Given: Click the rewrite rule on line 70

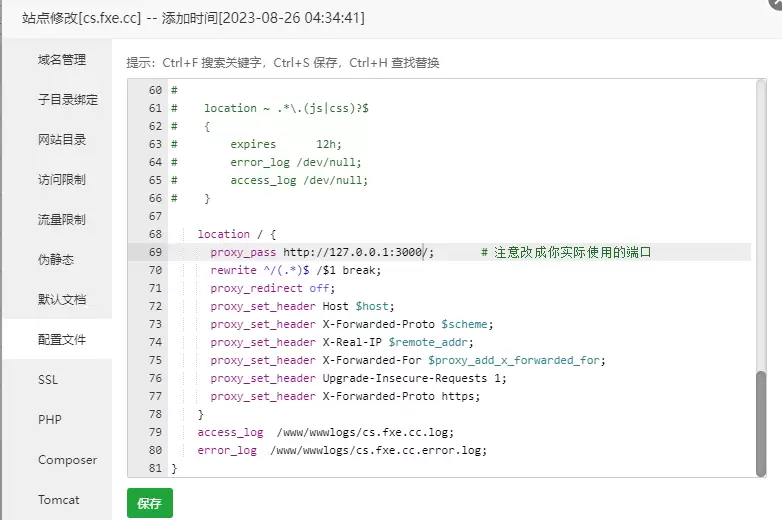Looking at the screenshot, I should [x=295, y=270].
